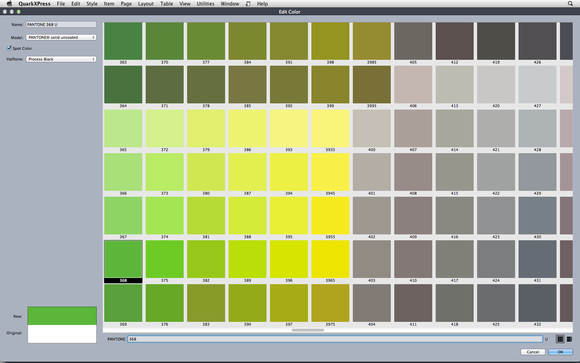Select the PANTONE 3965 swatch
580x363 pixels.
pyautogui.click(x=330, y=259)
